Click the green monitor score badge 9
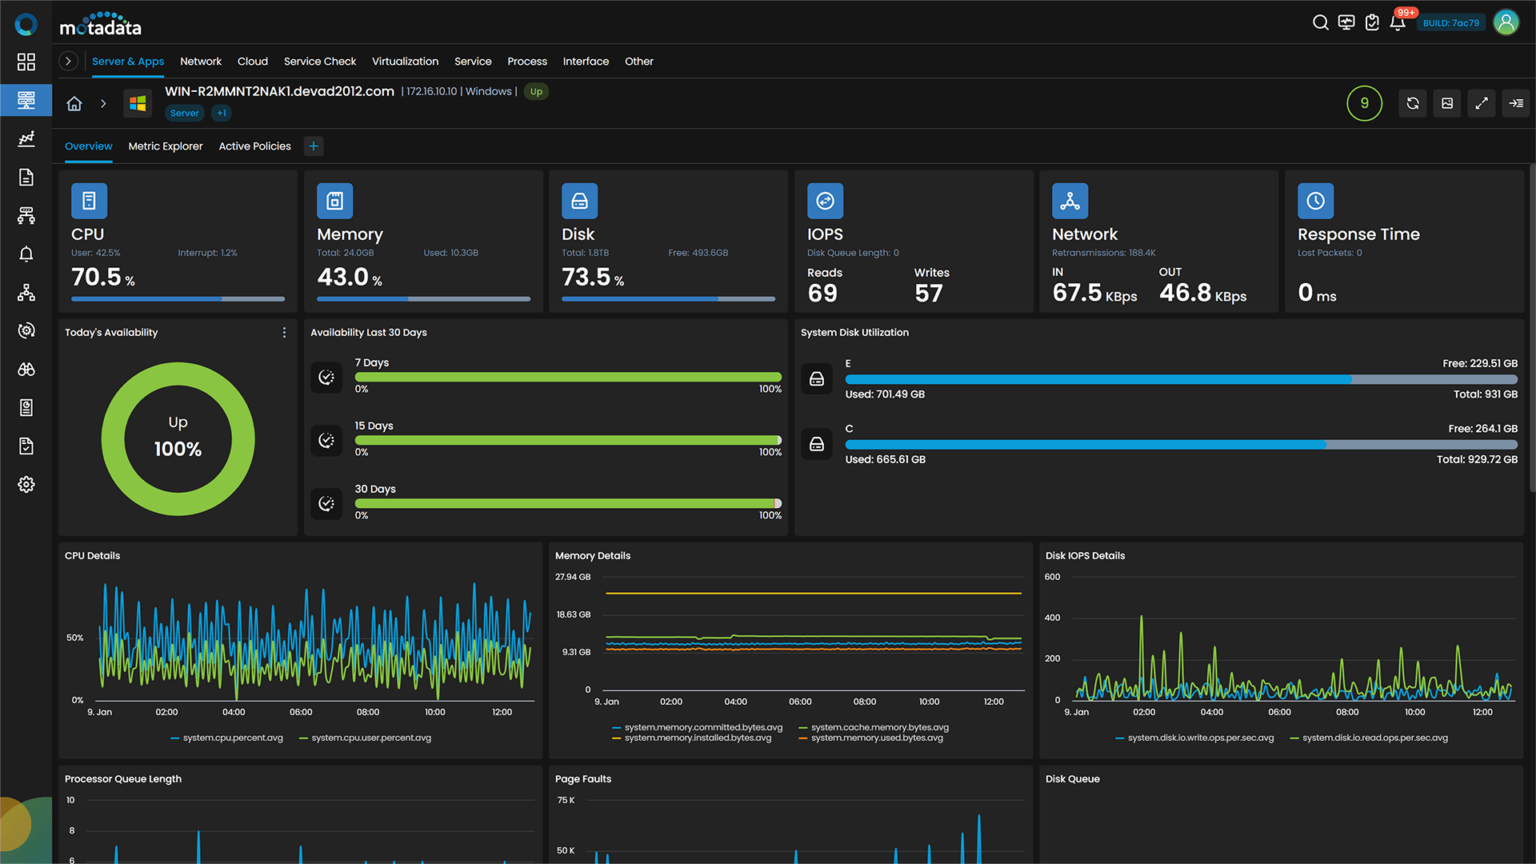 [1364, 103]
